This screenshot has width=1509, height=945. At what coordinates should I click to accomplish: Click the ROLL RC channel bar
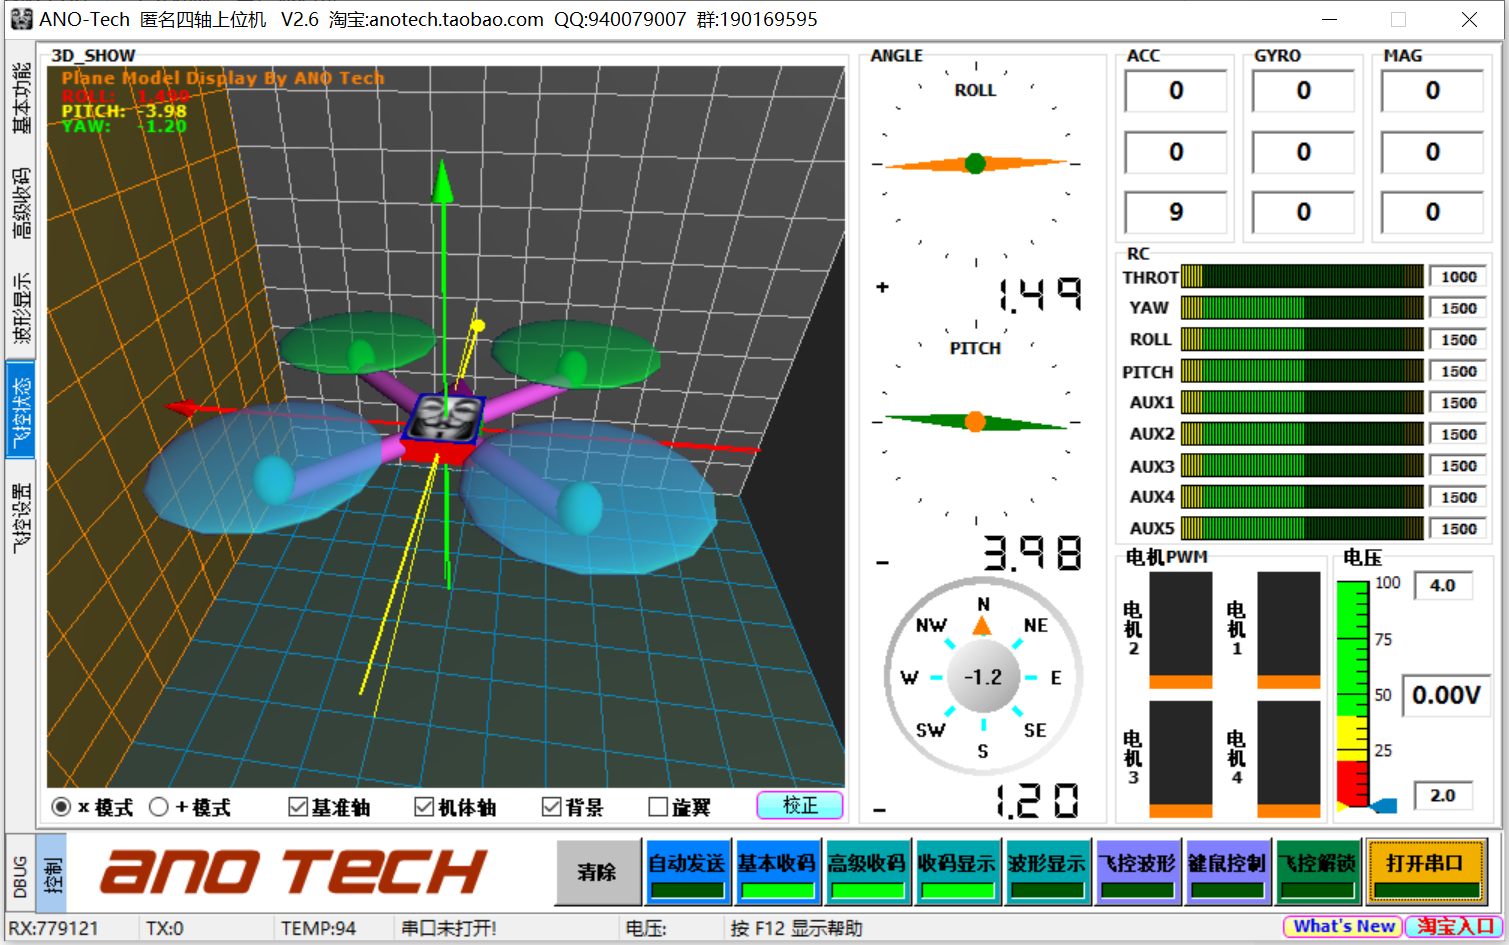1302,339
